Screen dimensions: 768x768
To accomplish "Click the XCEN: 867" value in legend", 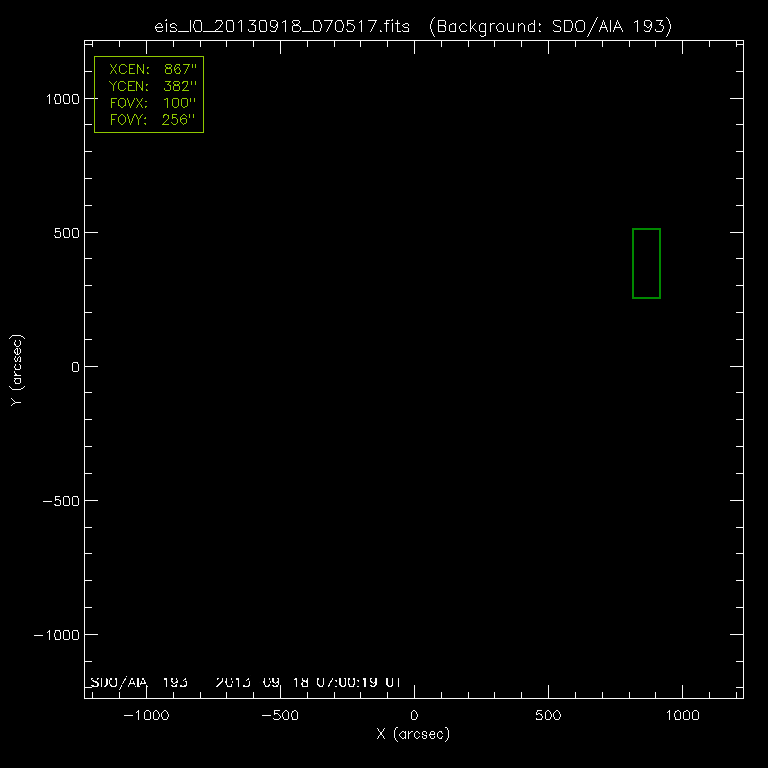I will pos(149,72).
